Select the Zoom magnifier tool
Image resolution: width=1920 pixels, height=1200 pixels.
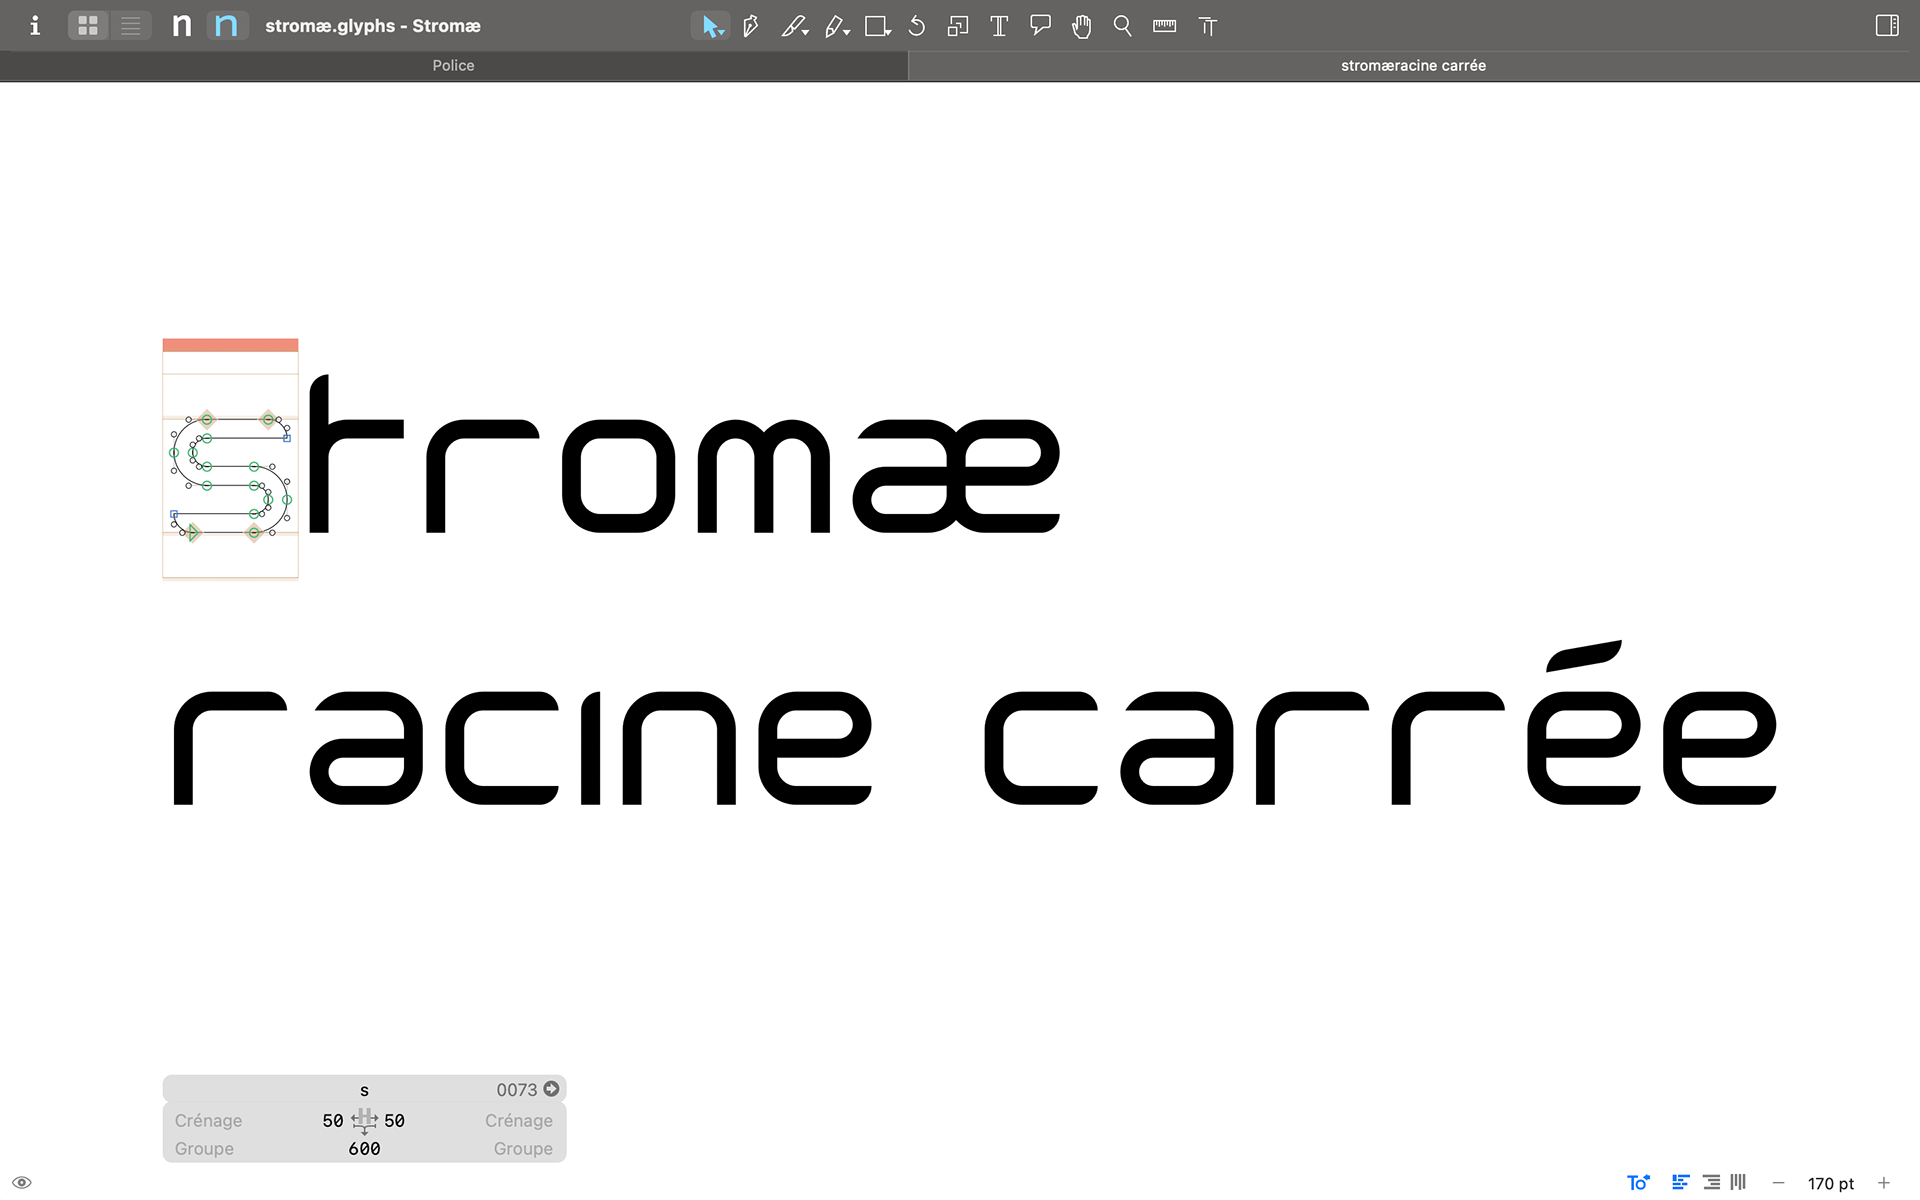tap(1123, 26)
